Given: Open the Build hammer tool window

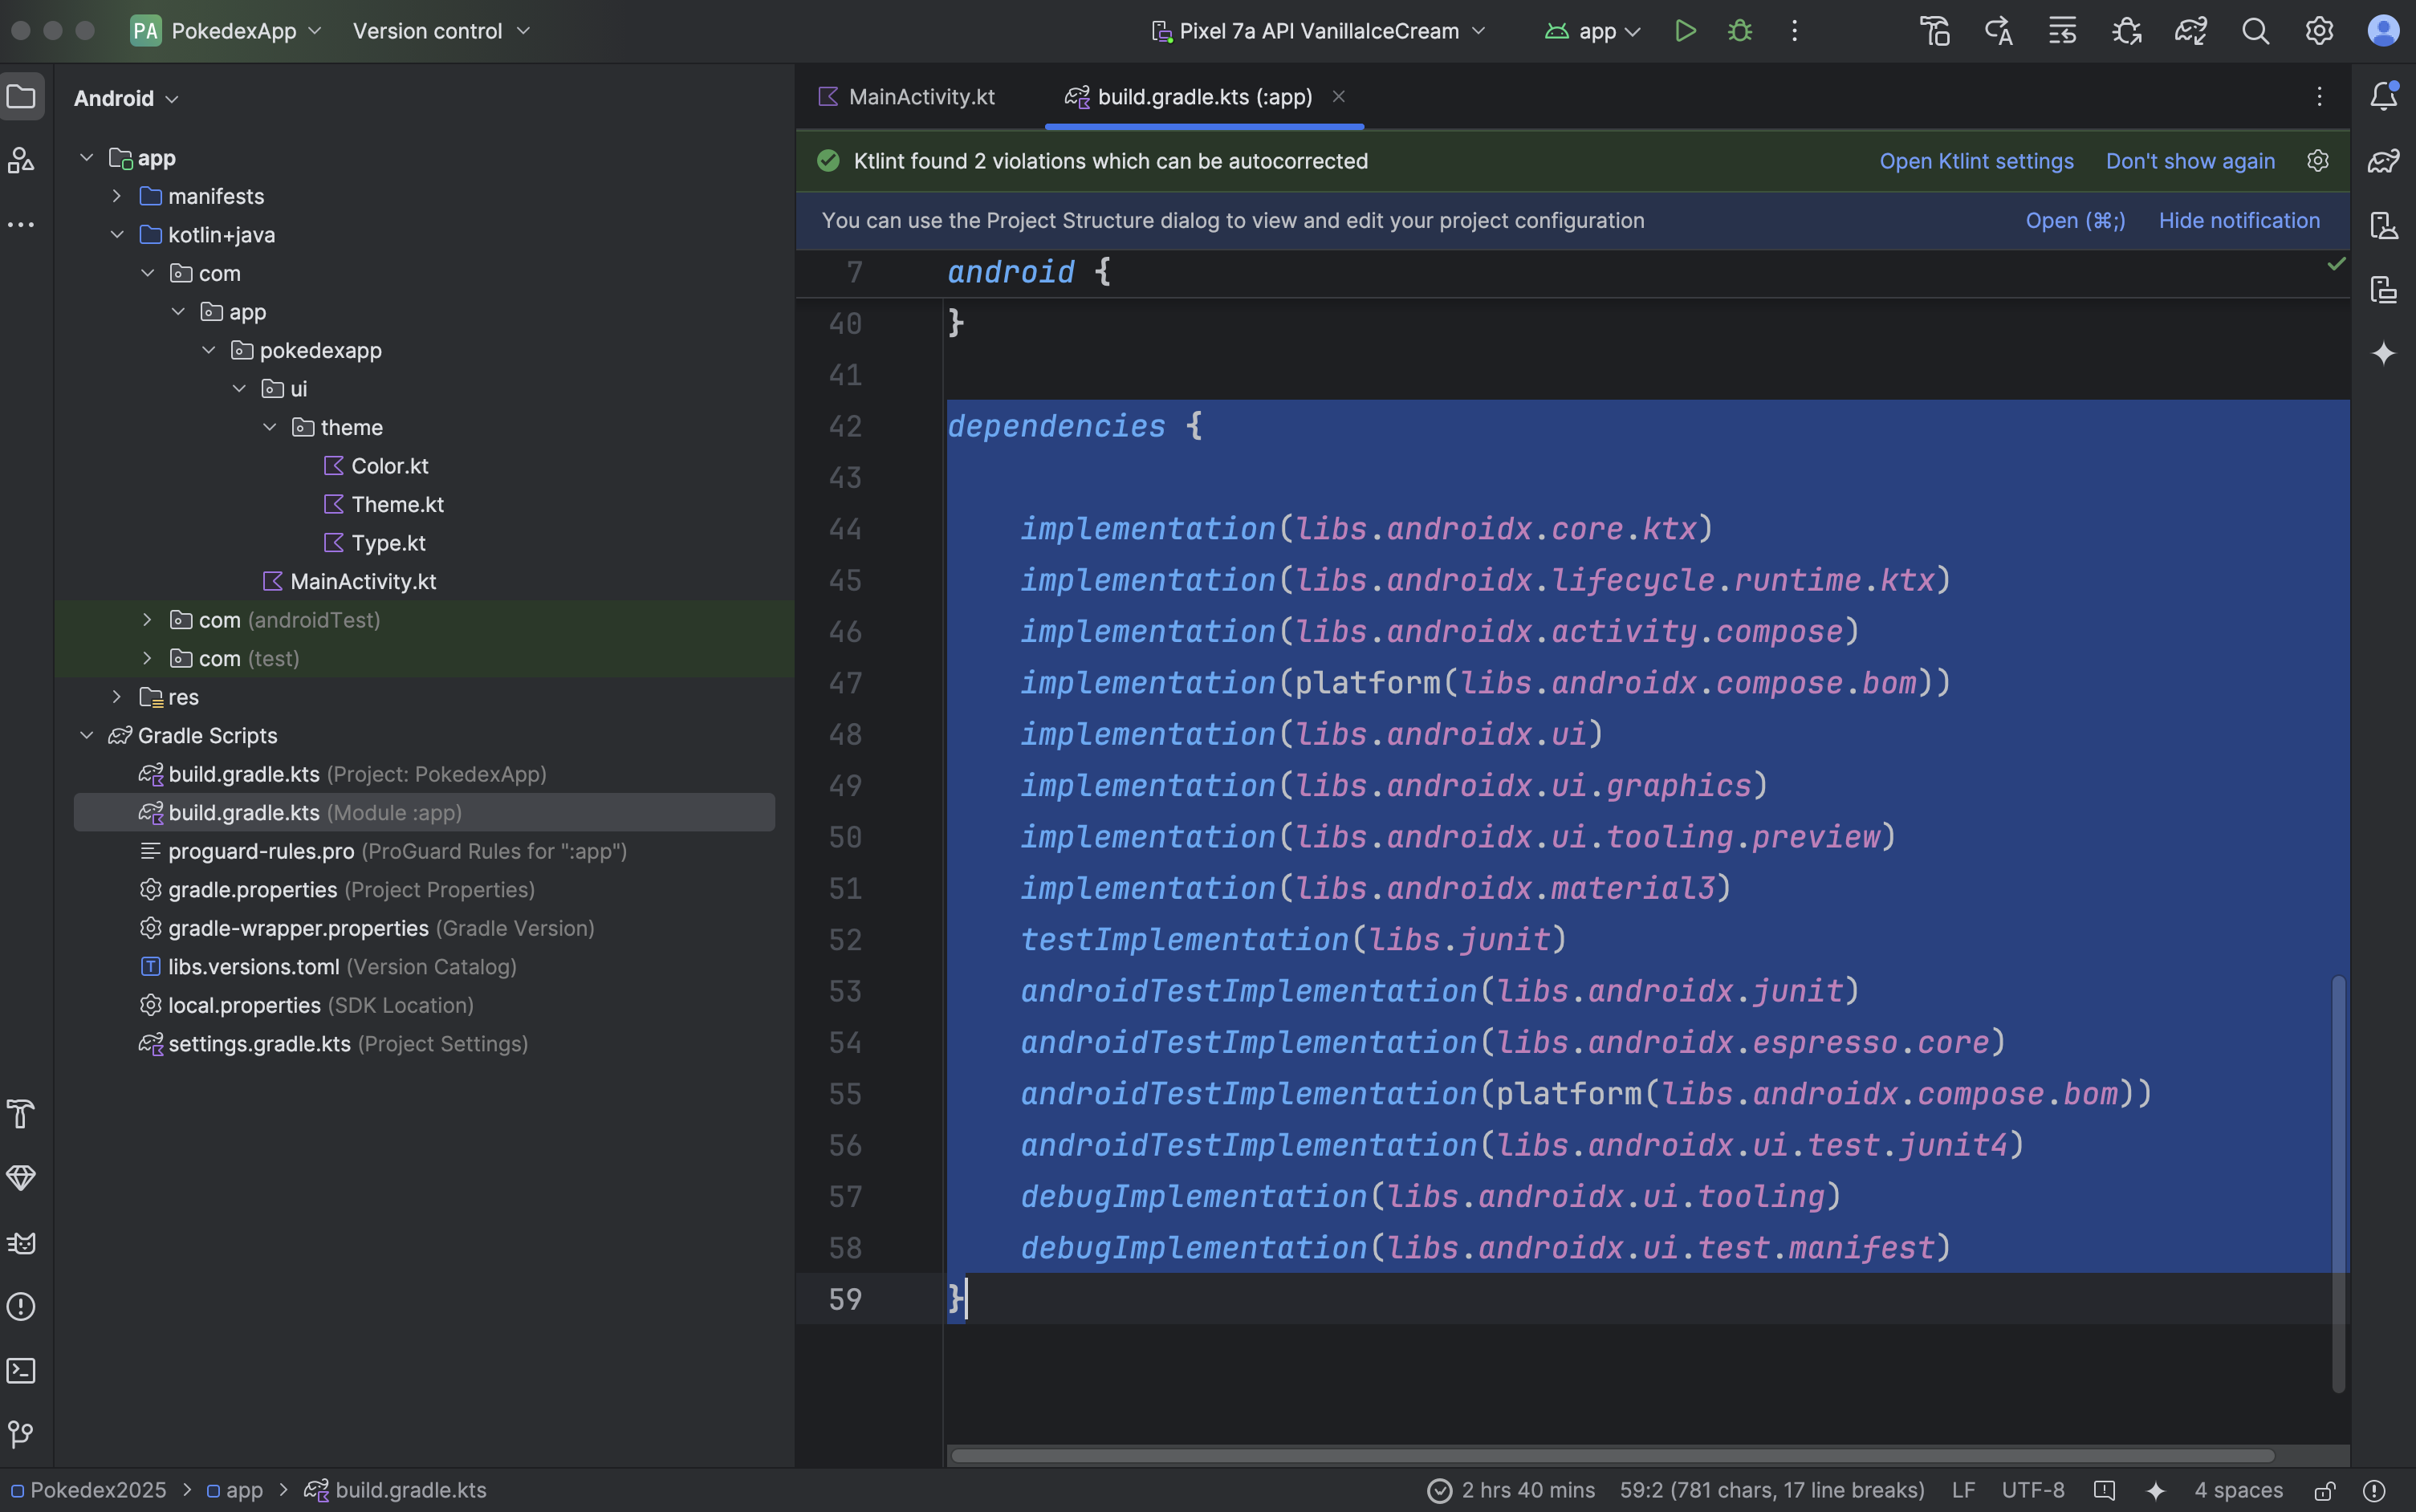Looking at the screenshot, I should click(x=21, y=1114).
